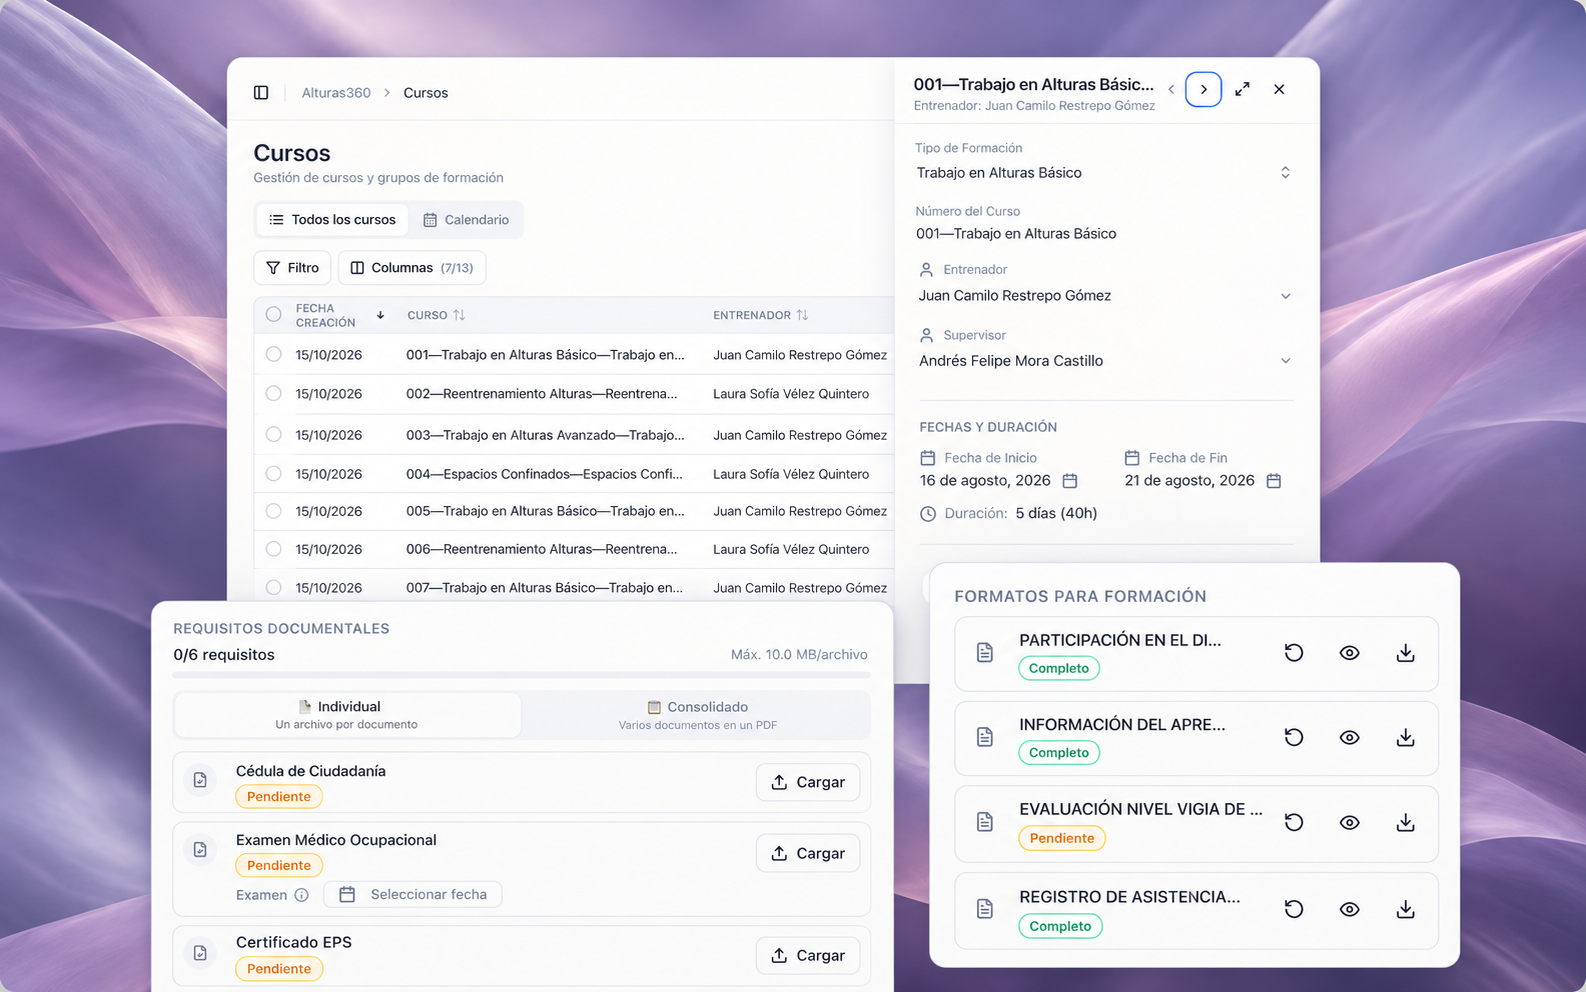Open Tipo de Formación dropdown
Viewport: 1586px width, 992px height.
click(x=1104, y=173)
